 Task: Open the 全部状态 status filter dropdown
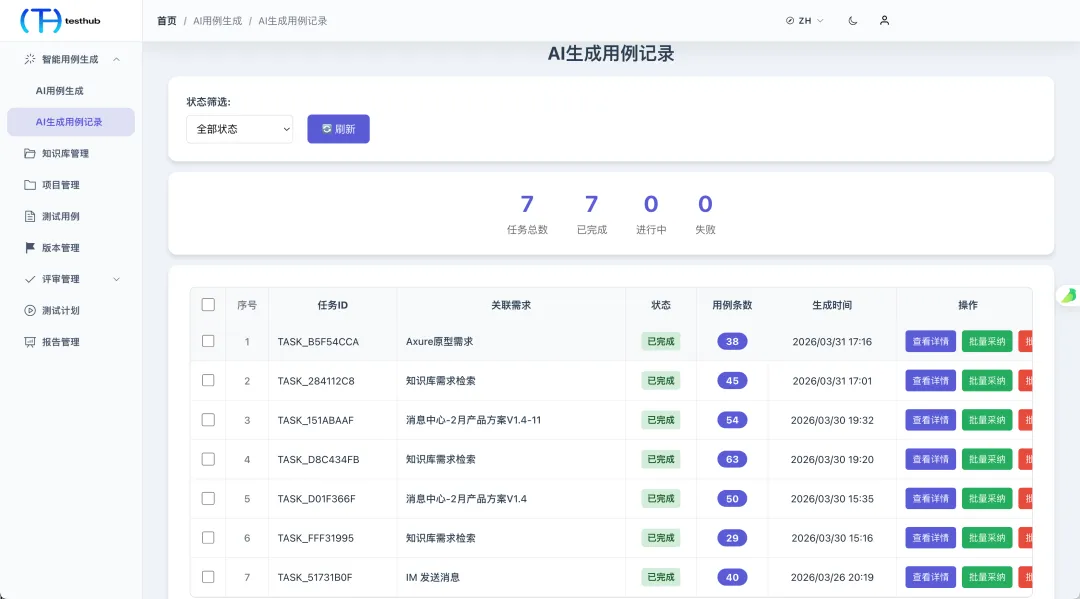[240, 129]
